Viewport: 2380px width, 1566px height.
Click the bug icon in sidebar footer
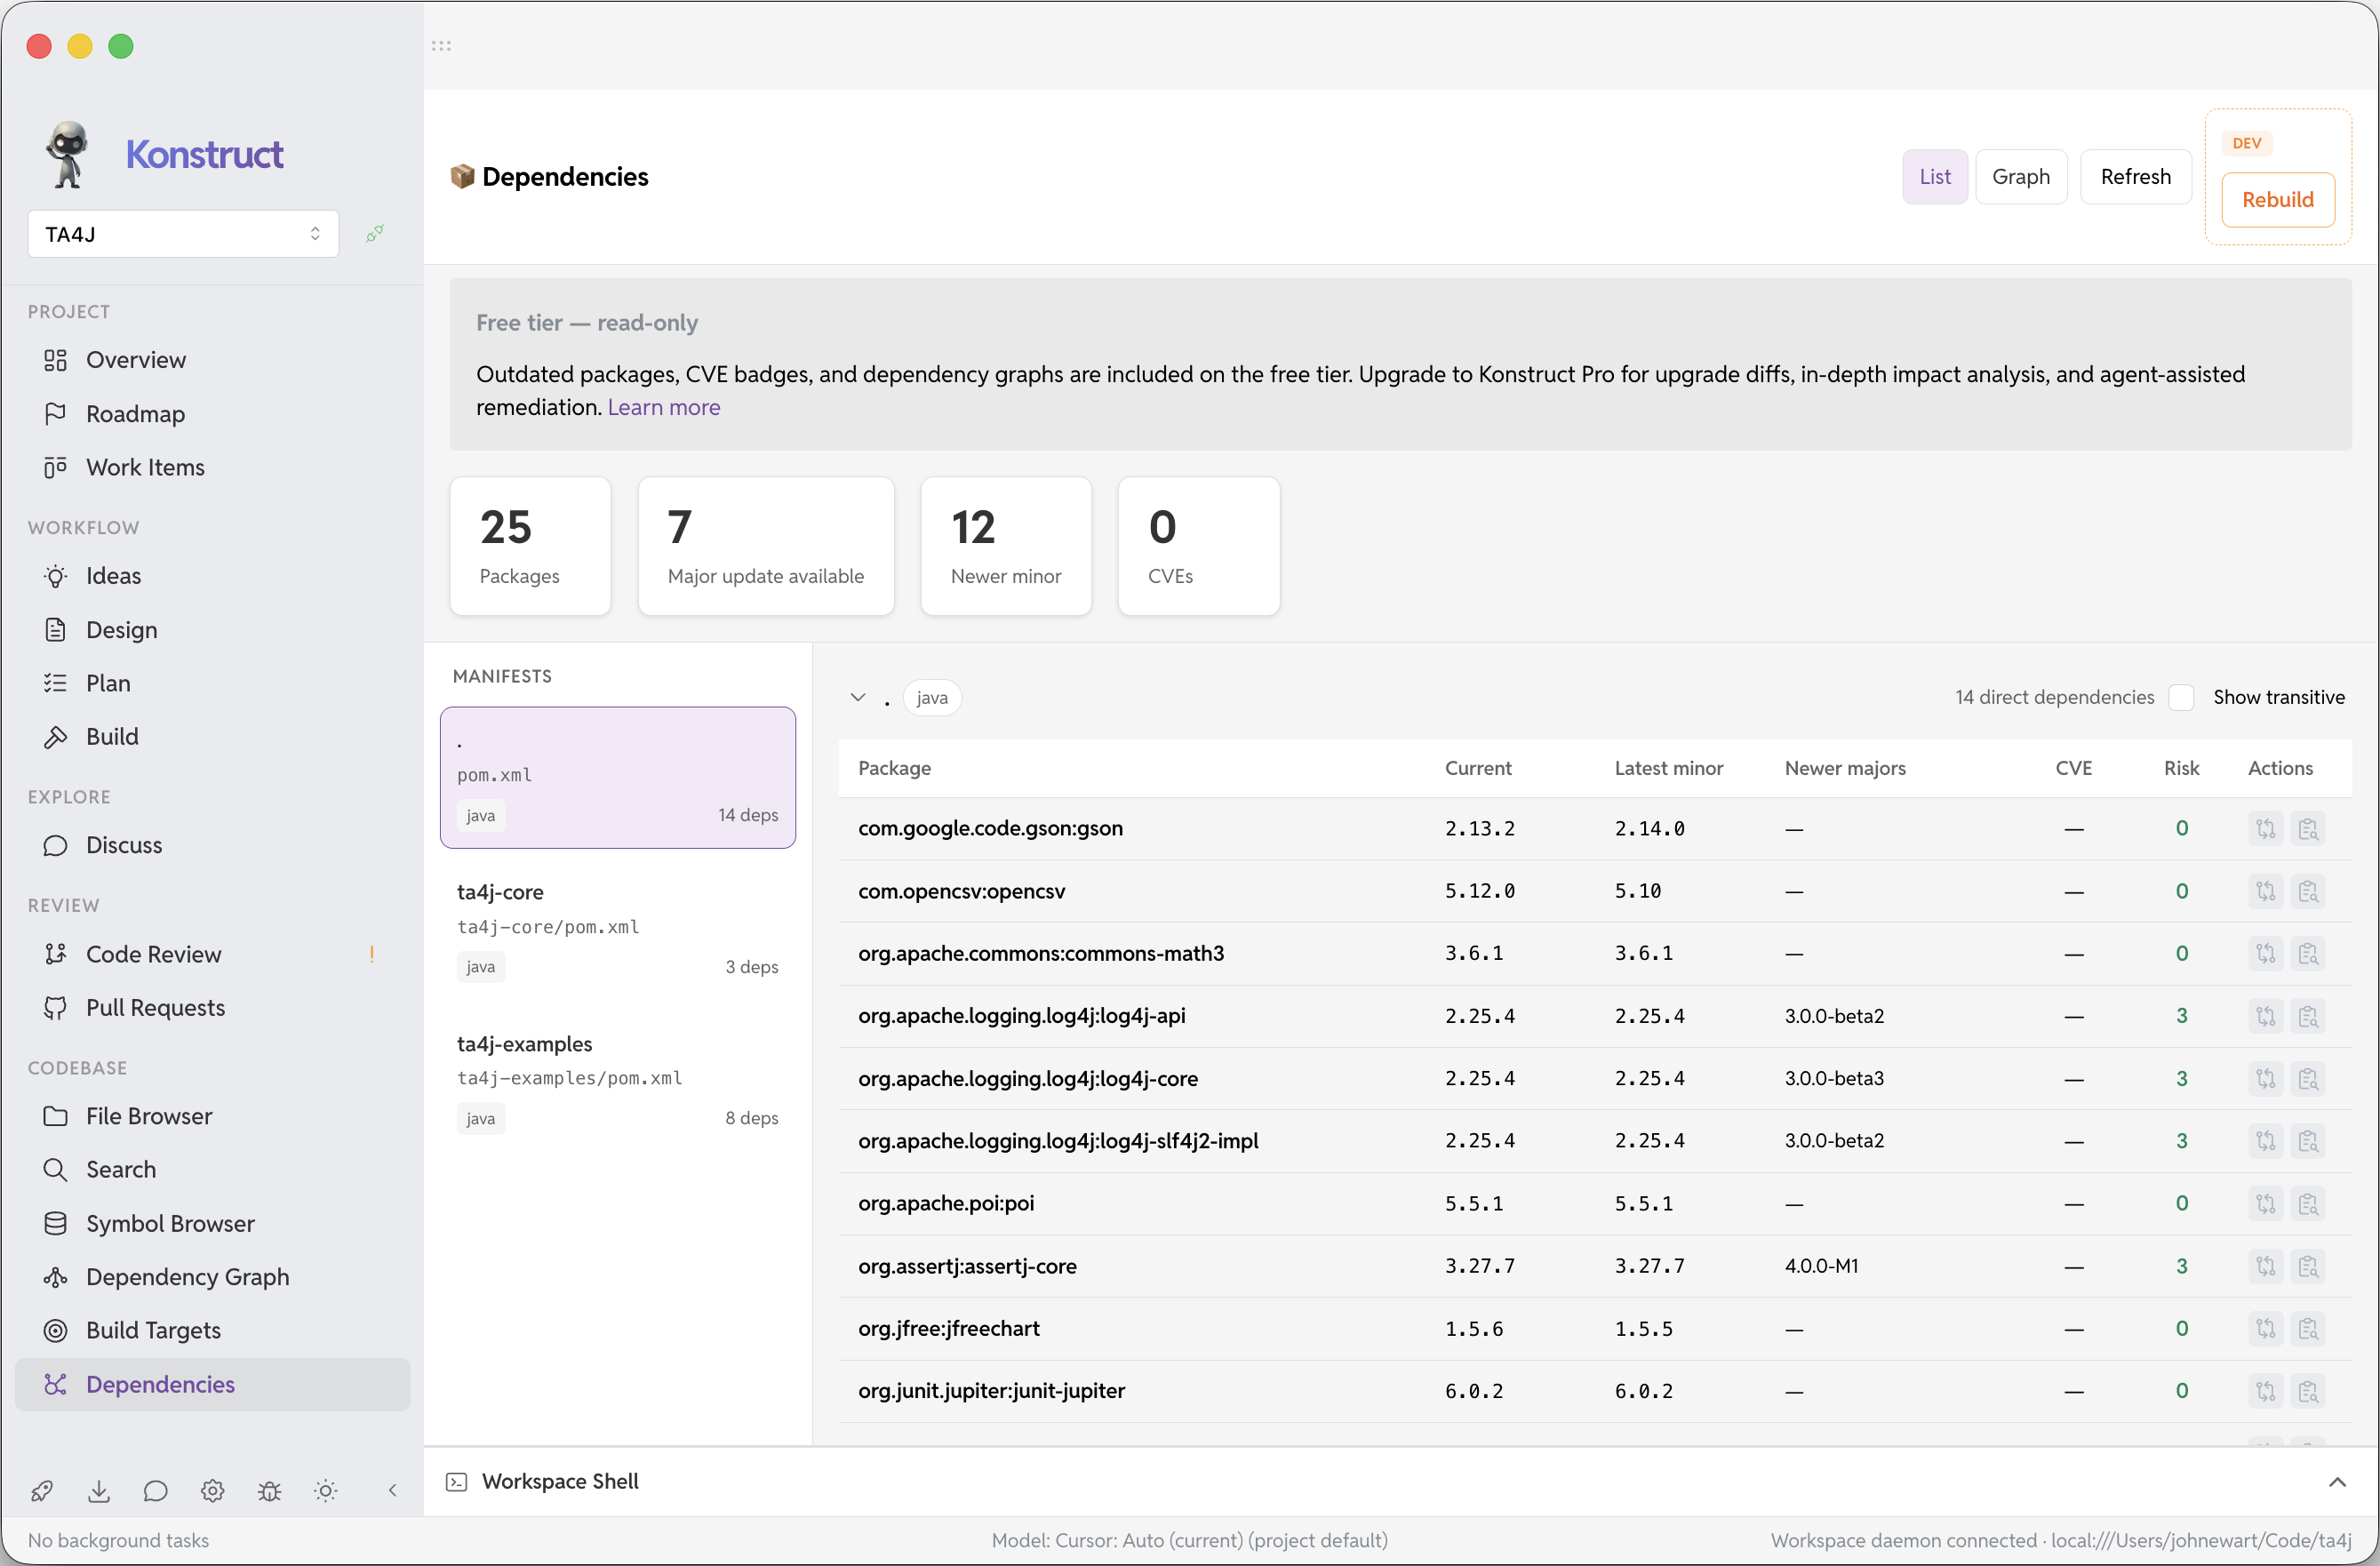pyautogui.click(x=269, y=1491)
